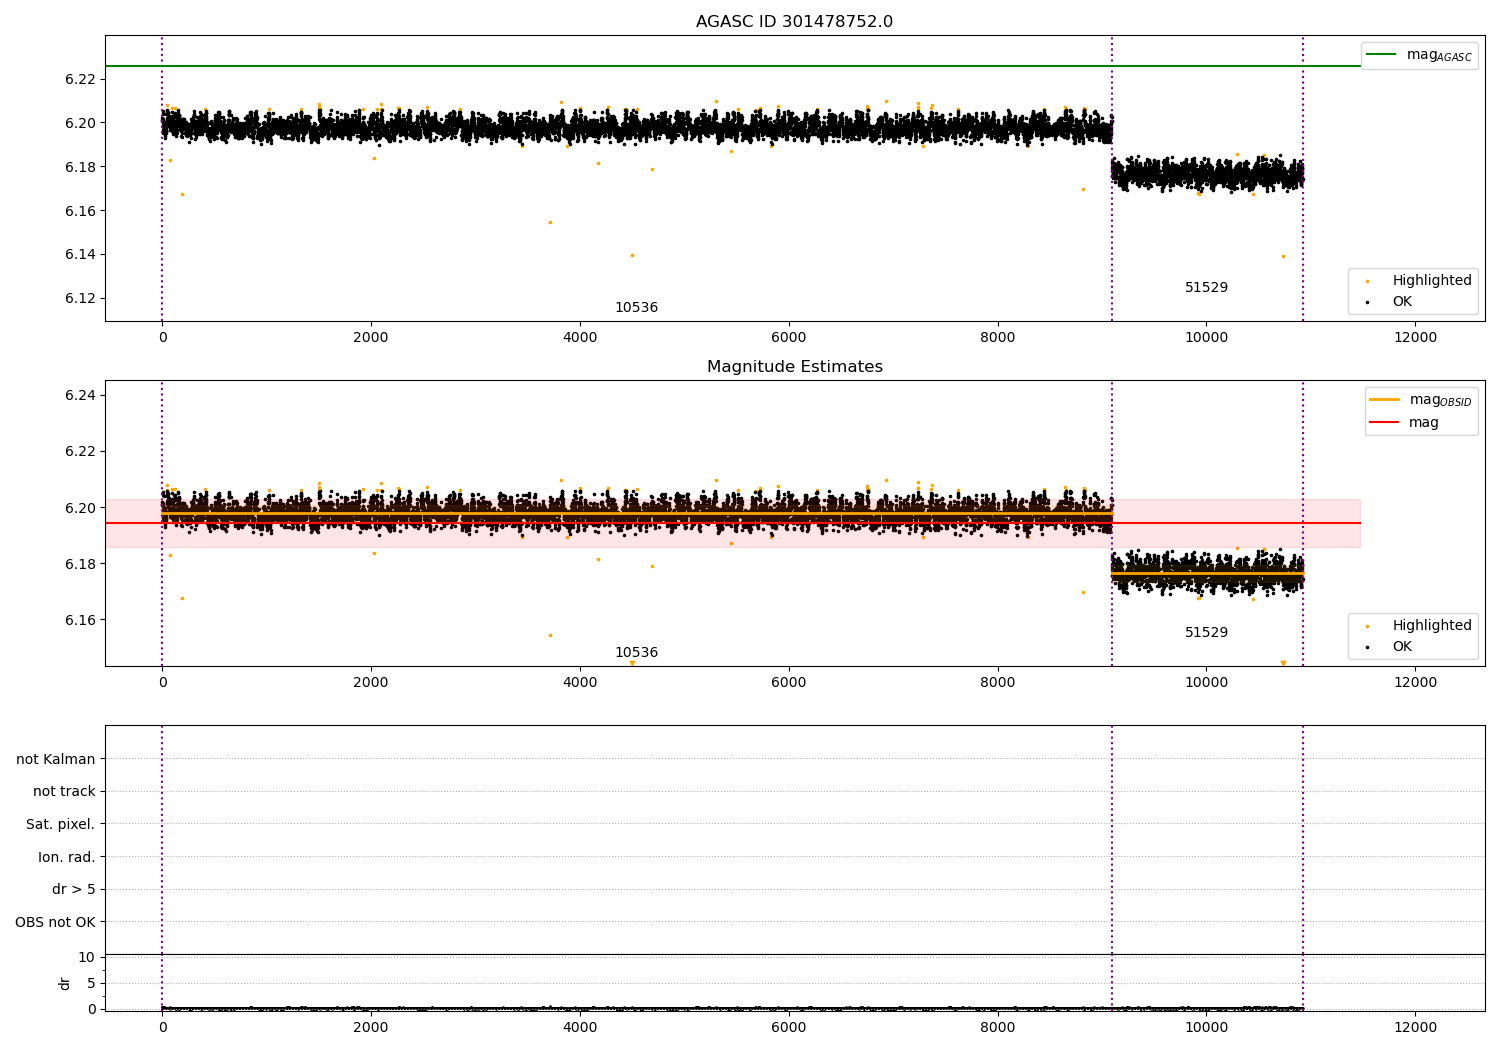Click the 51529 obsid label in top plot
This screenshot has width=1500, height=1050.
click(1206, 288)
